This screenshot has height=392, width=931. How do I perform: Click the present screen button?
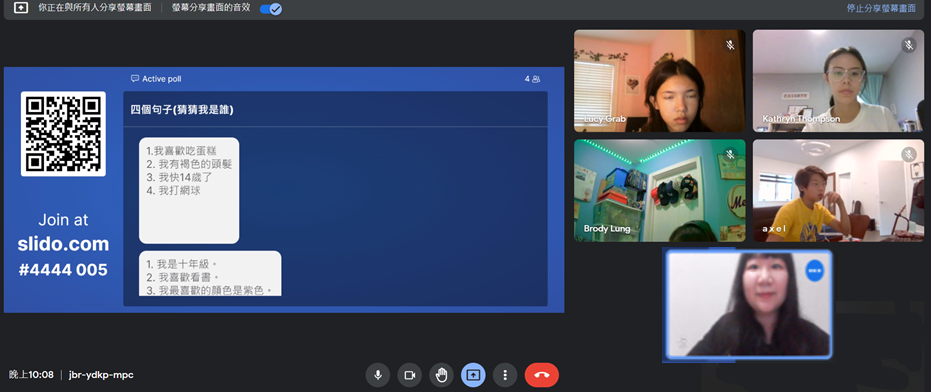(x=473, y=375)
